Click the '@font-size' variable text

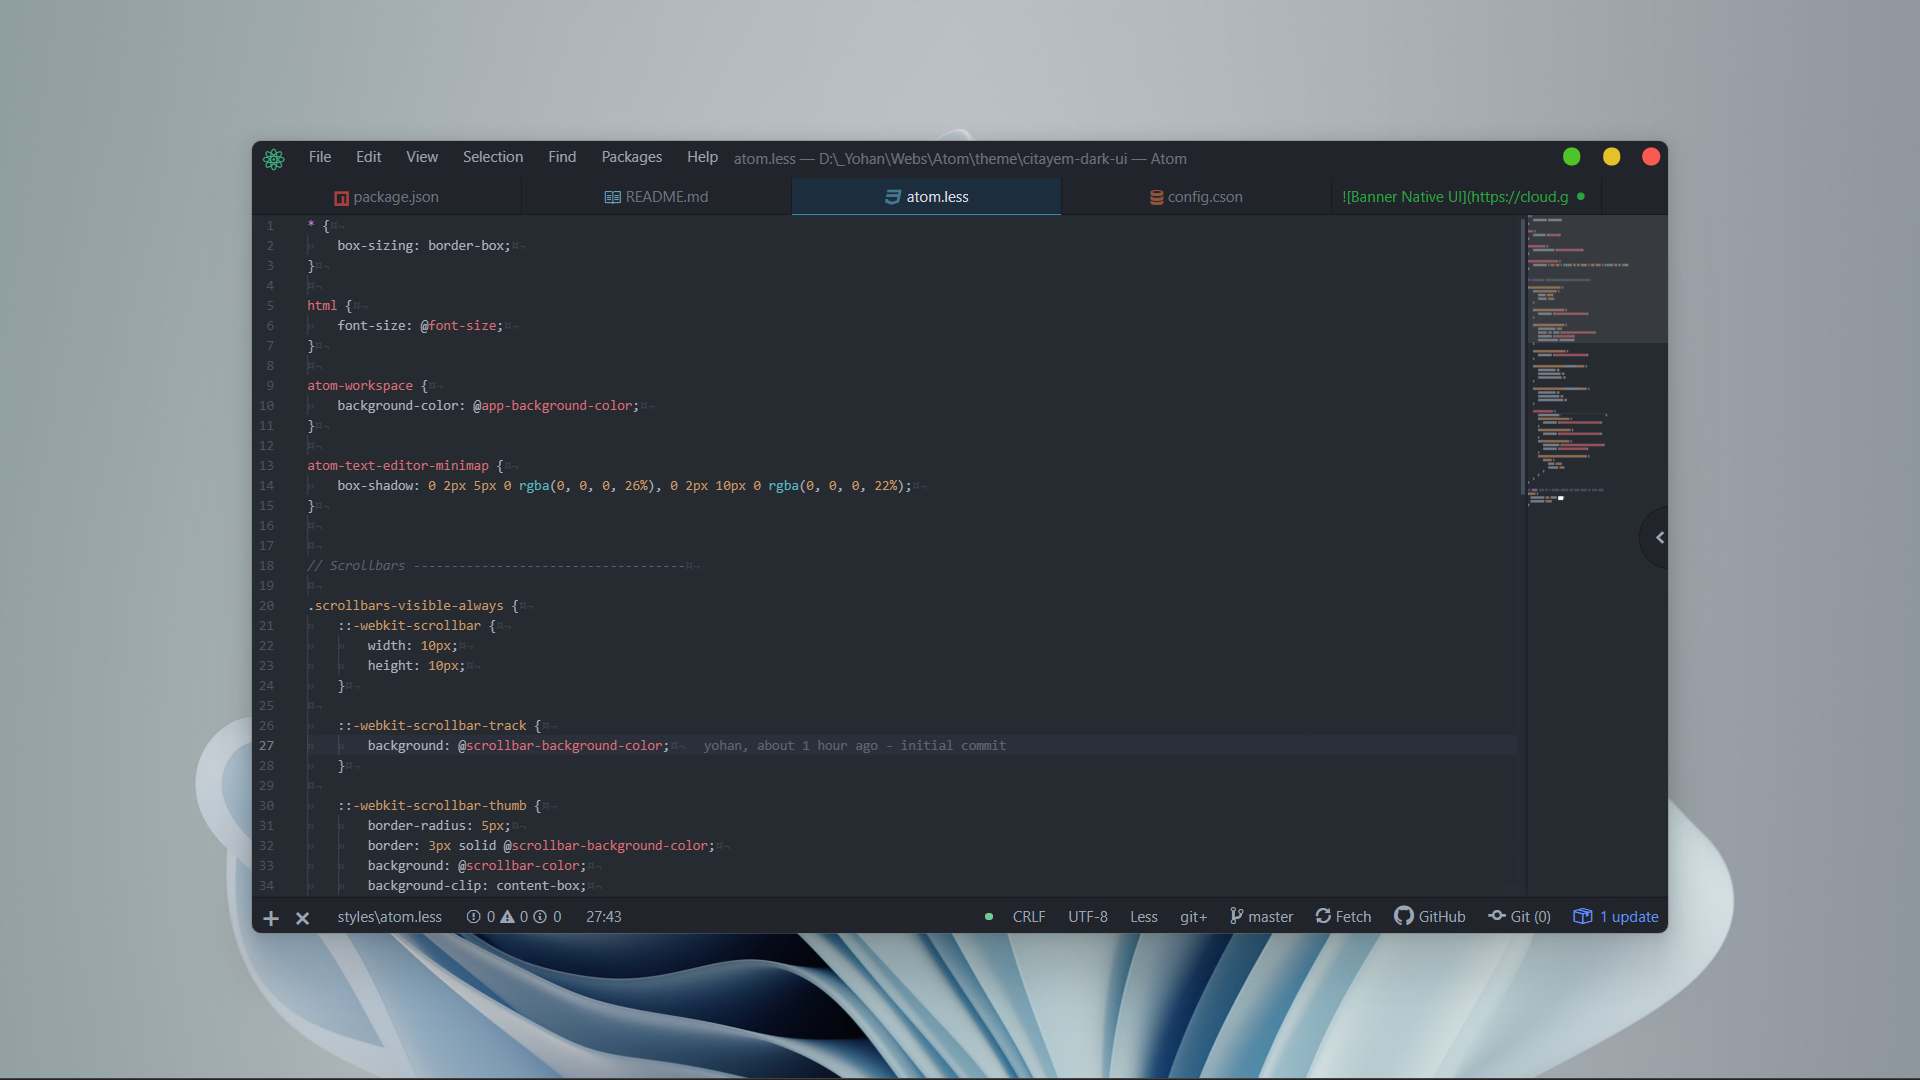click(x=458, y=326)
